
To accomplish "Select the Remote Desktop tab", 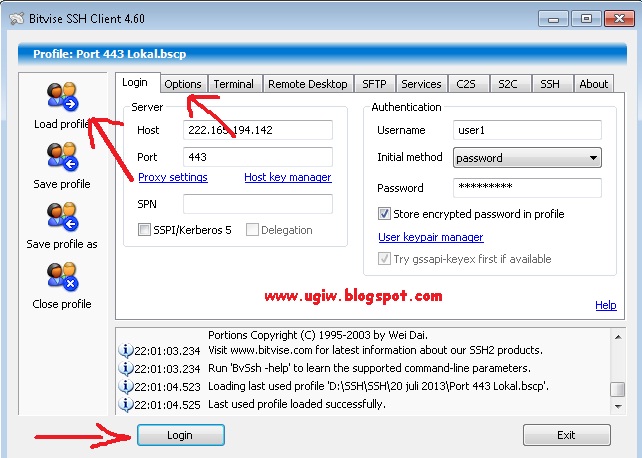I will pyautogui.click(x=308, y=84).
